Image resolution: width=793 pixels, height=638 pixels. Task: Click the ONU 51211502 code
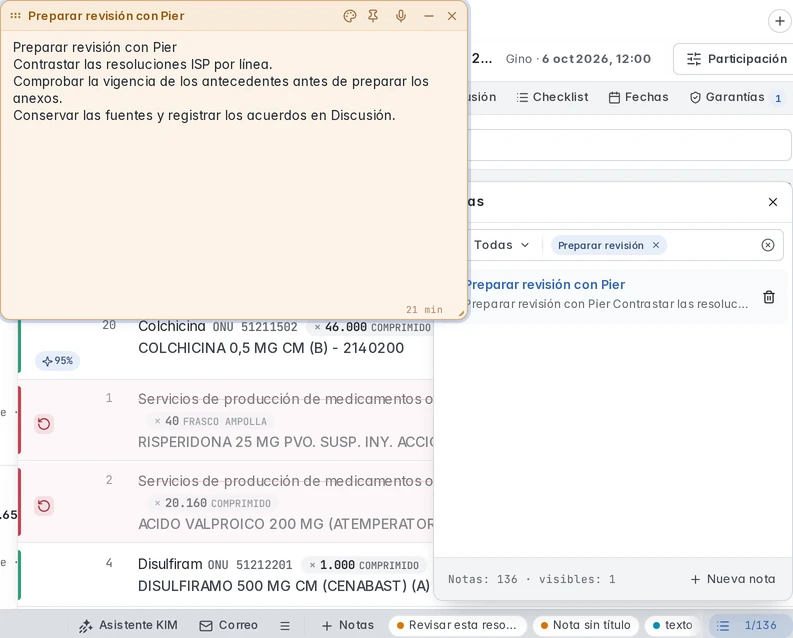pos(255,327)
